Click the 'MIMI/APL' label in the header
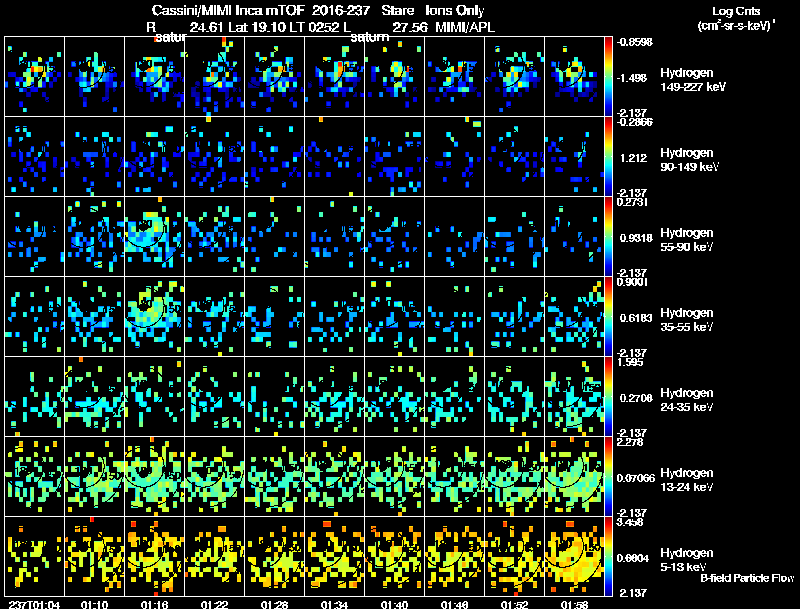This screenshot has height=609, width=800. click(465, 27)
